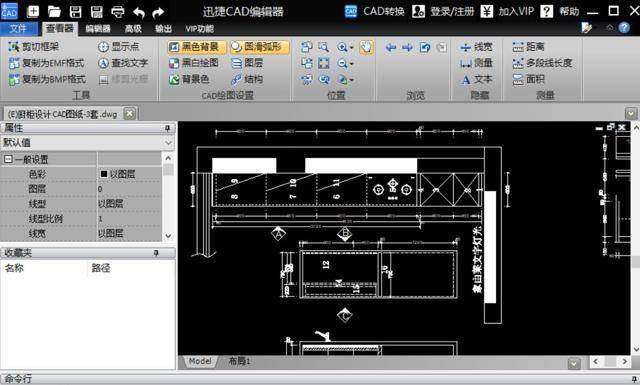Toggle 文本 text visibility

[476, 79]
